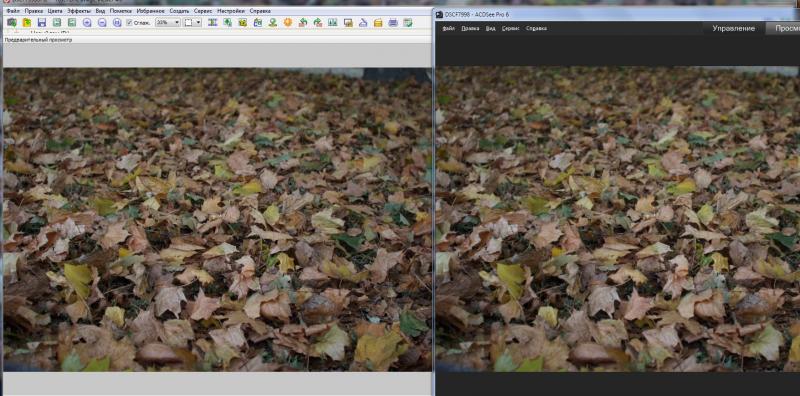This screenshot has height=396, width=800.
Task: Open the Вид menu in the left viewer
Action: [x=101, y=11]
